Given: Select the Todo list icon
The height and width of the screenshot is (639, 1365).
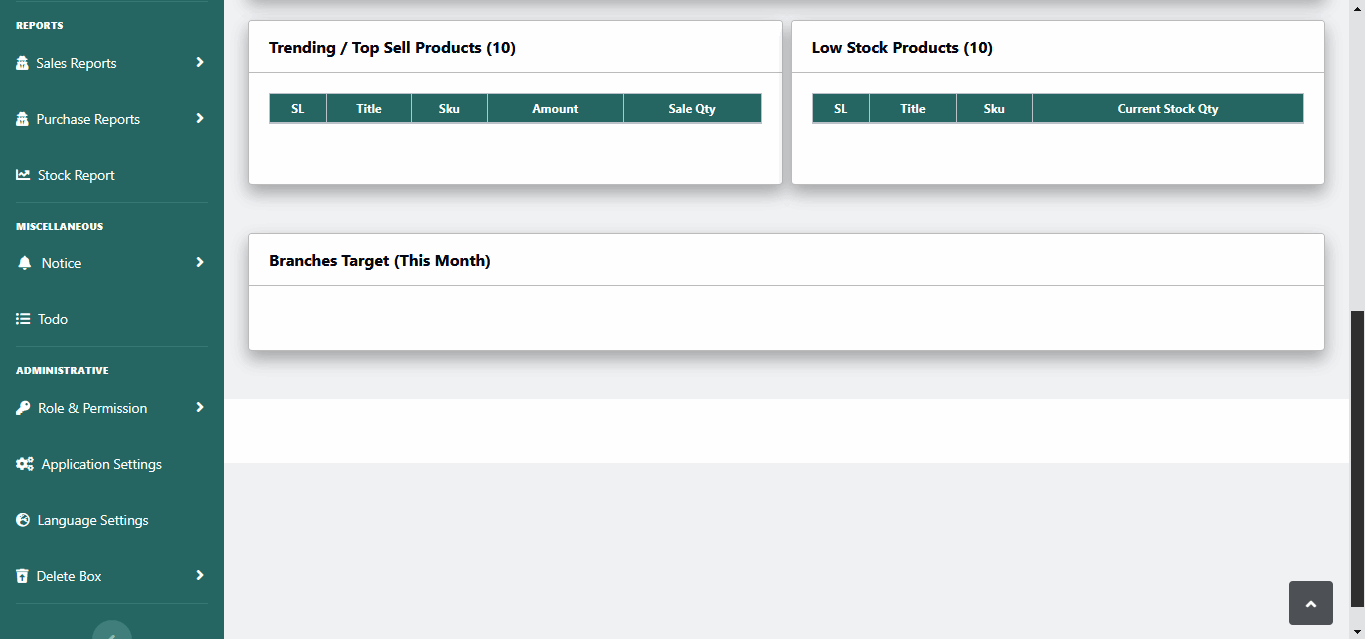Looking at the screenshot, I should (22, 318).
